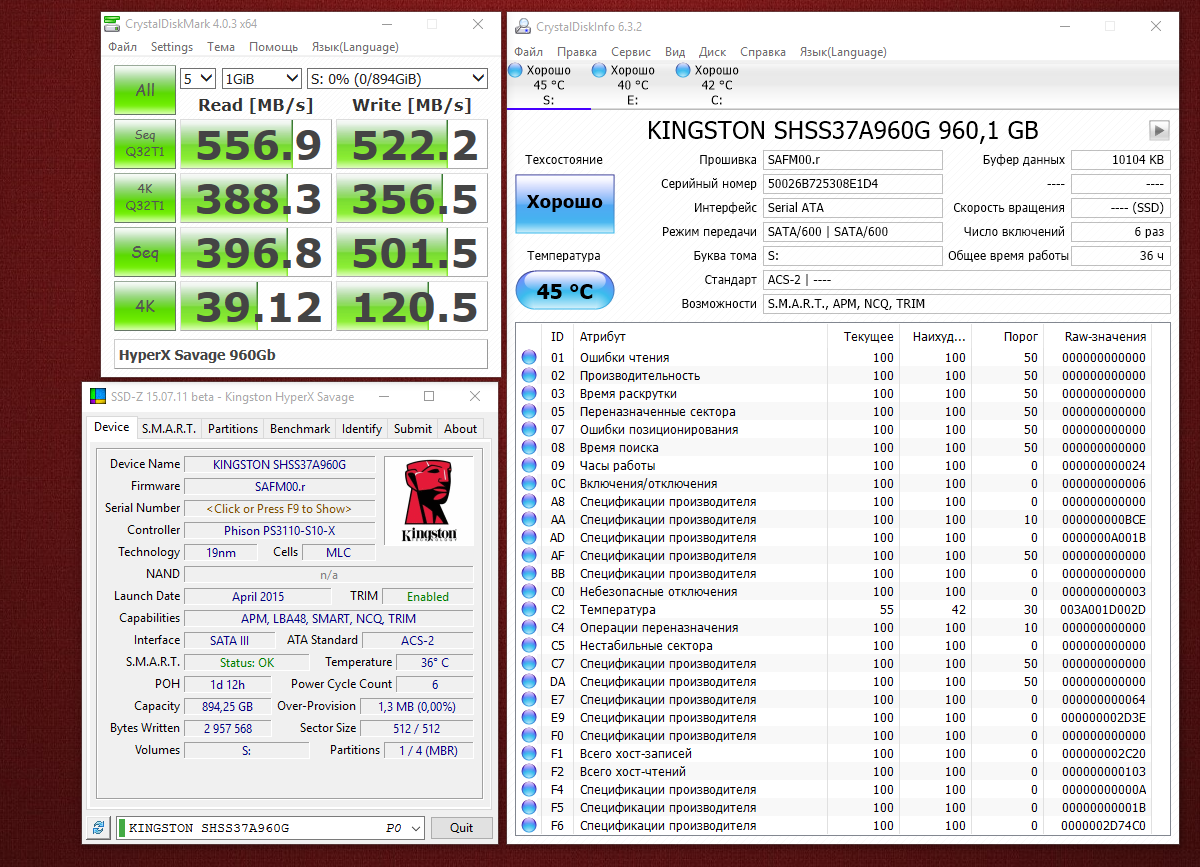1200x867 pixels.
Task: Open the Settings menu in CrystalDiskMark
Action: [x=172, y=47]
